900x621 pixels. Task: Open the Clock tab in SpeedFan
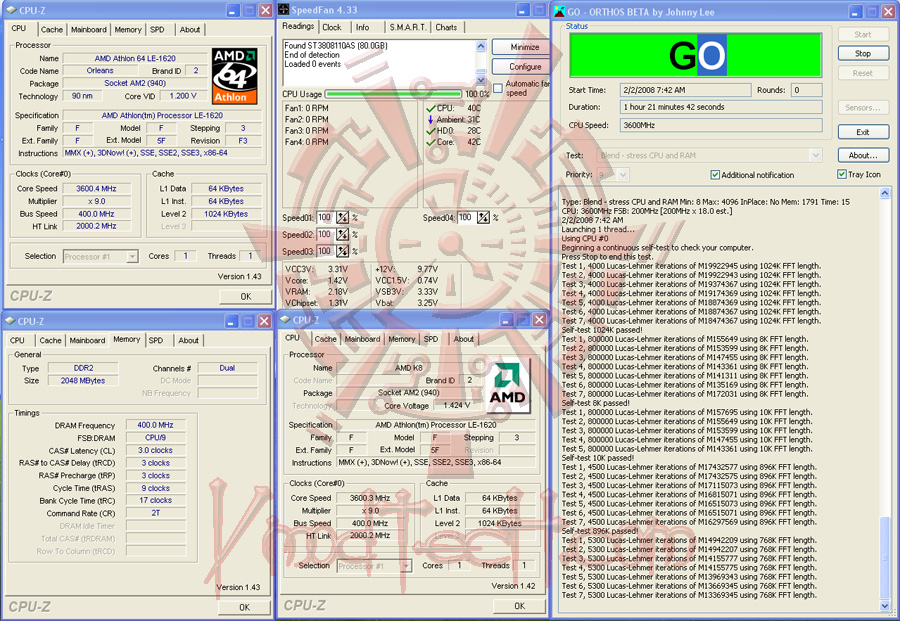332,27
